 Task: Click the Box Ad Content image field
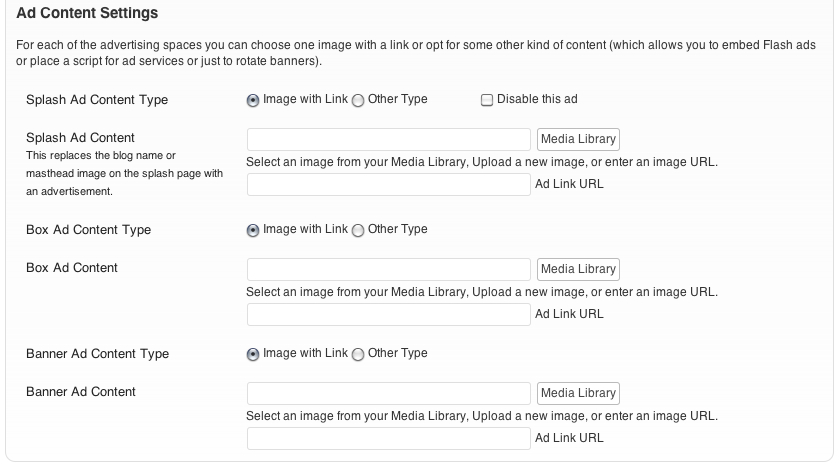(389, 269)
